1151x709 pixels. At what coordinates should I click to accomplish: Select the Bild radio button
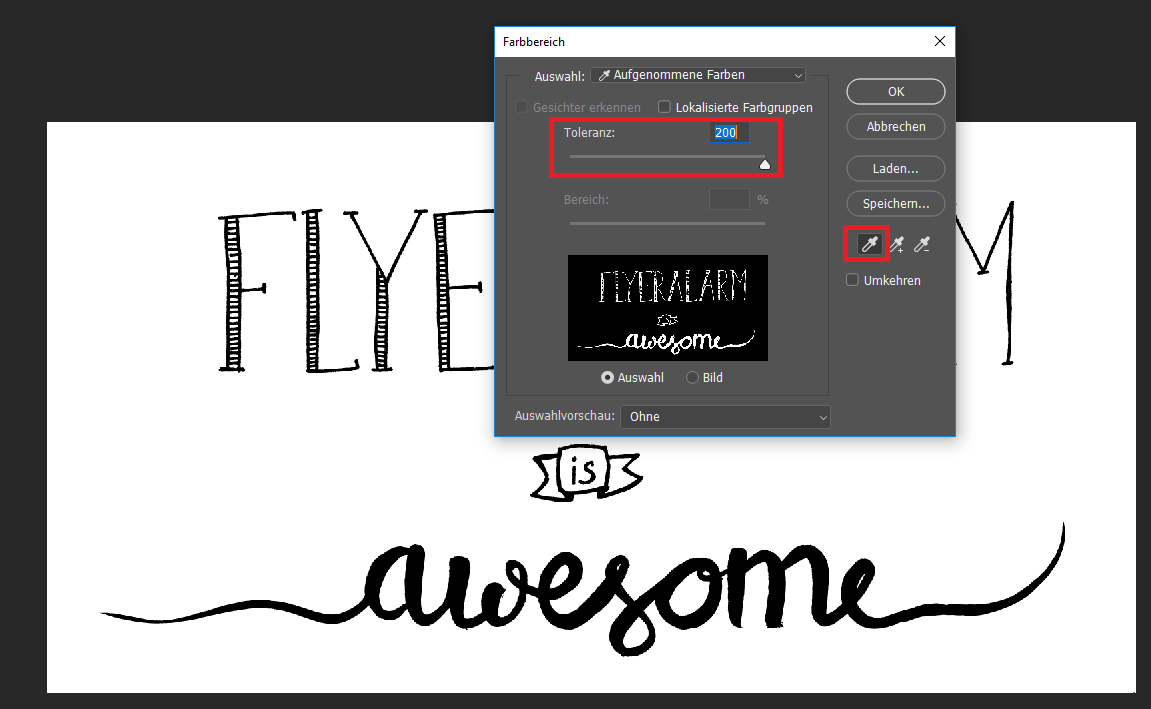(693, 378)
